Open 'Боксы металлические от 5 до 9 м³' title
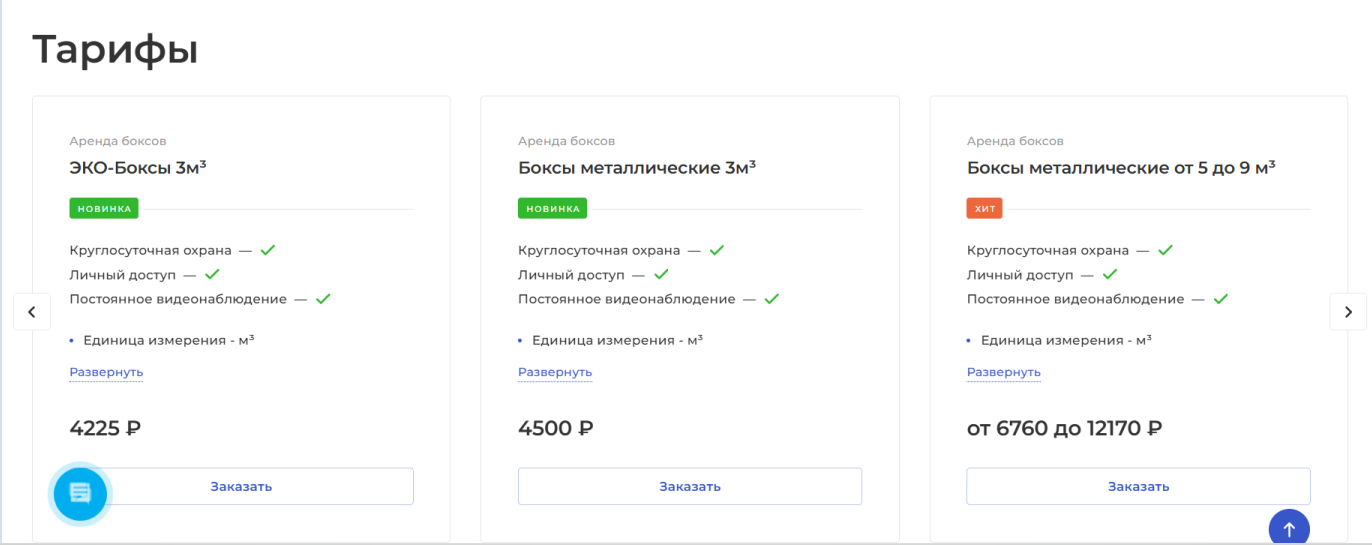The image size is (1372, 545). (1121, 168)
